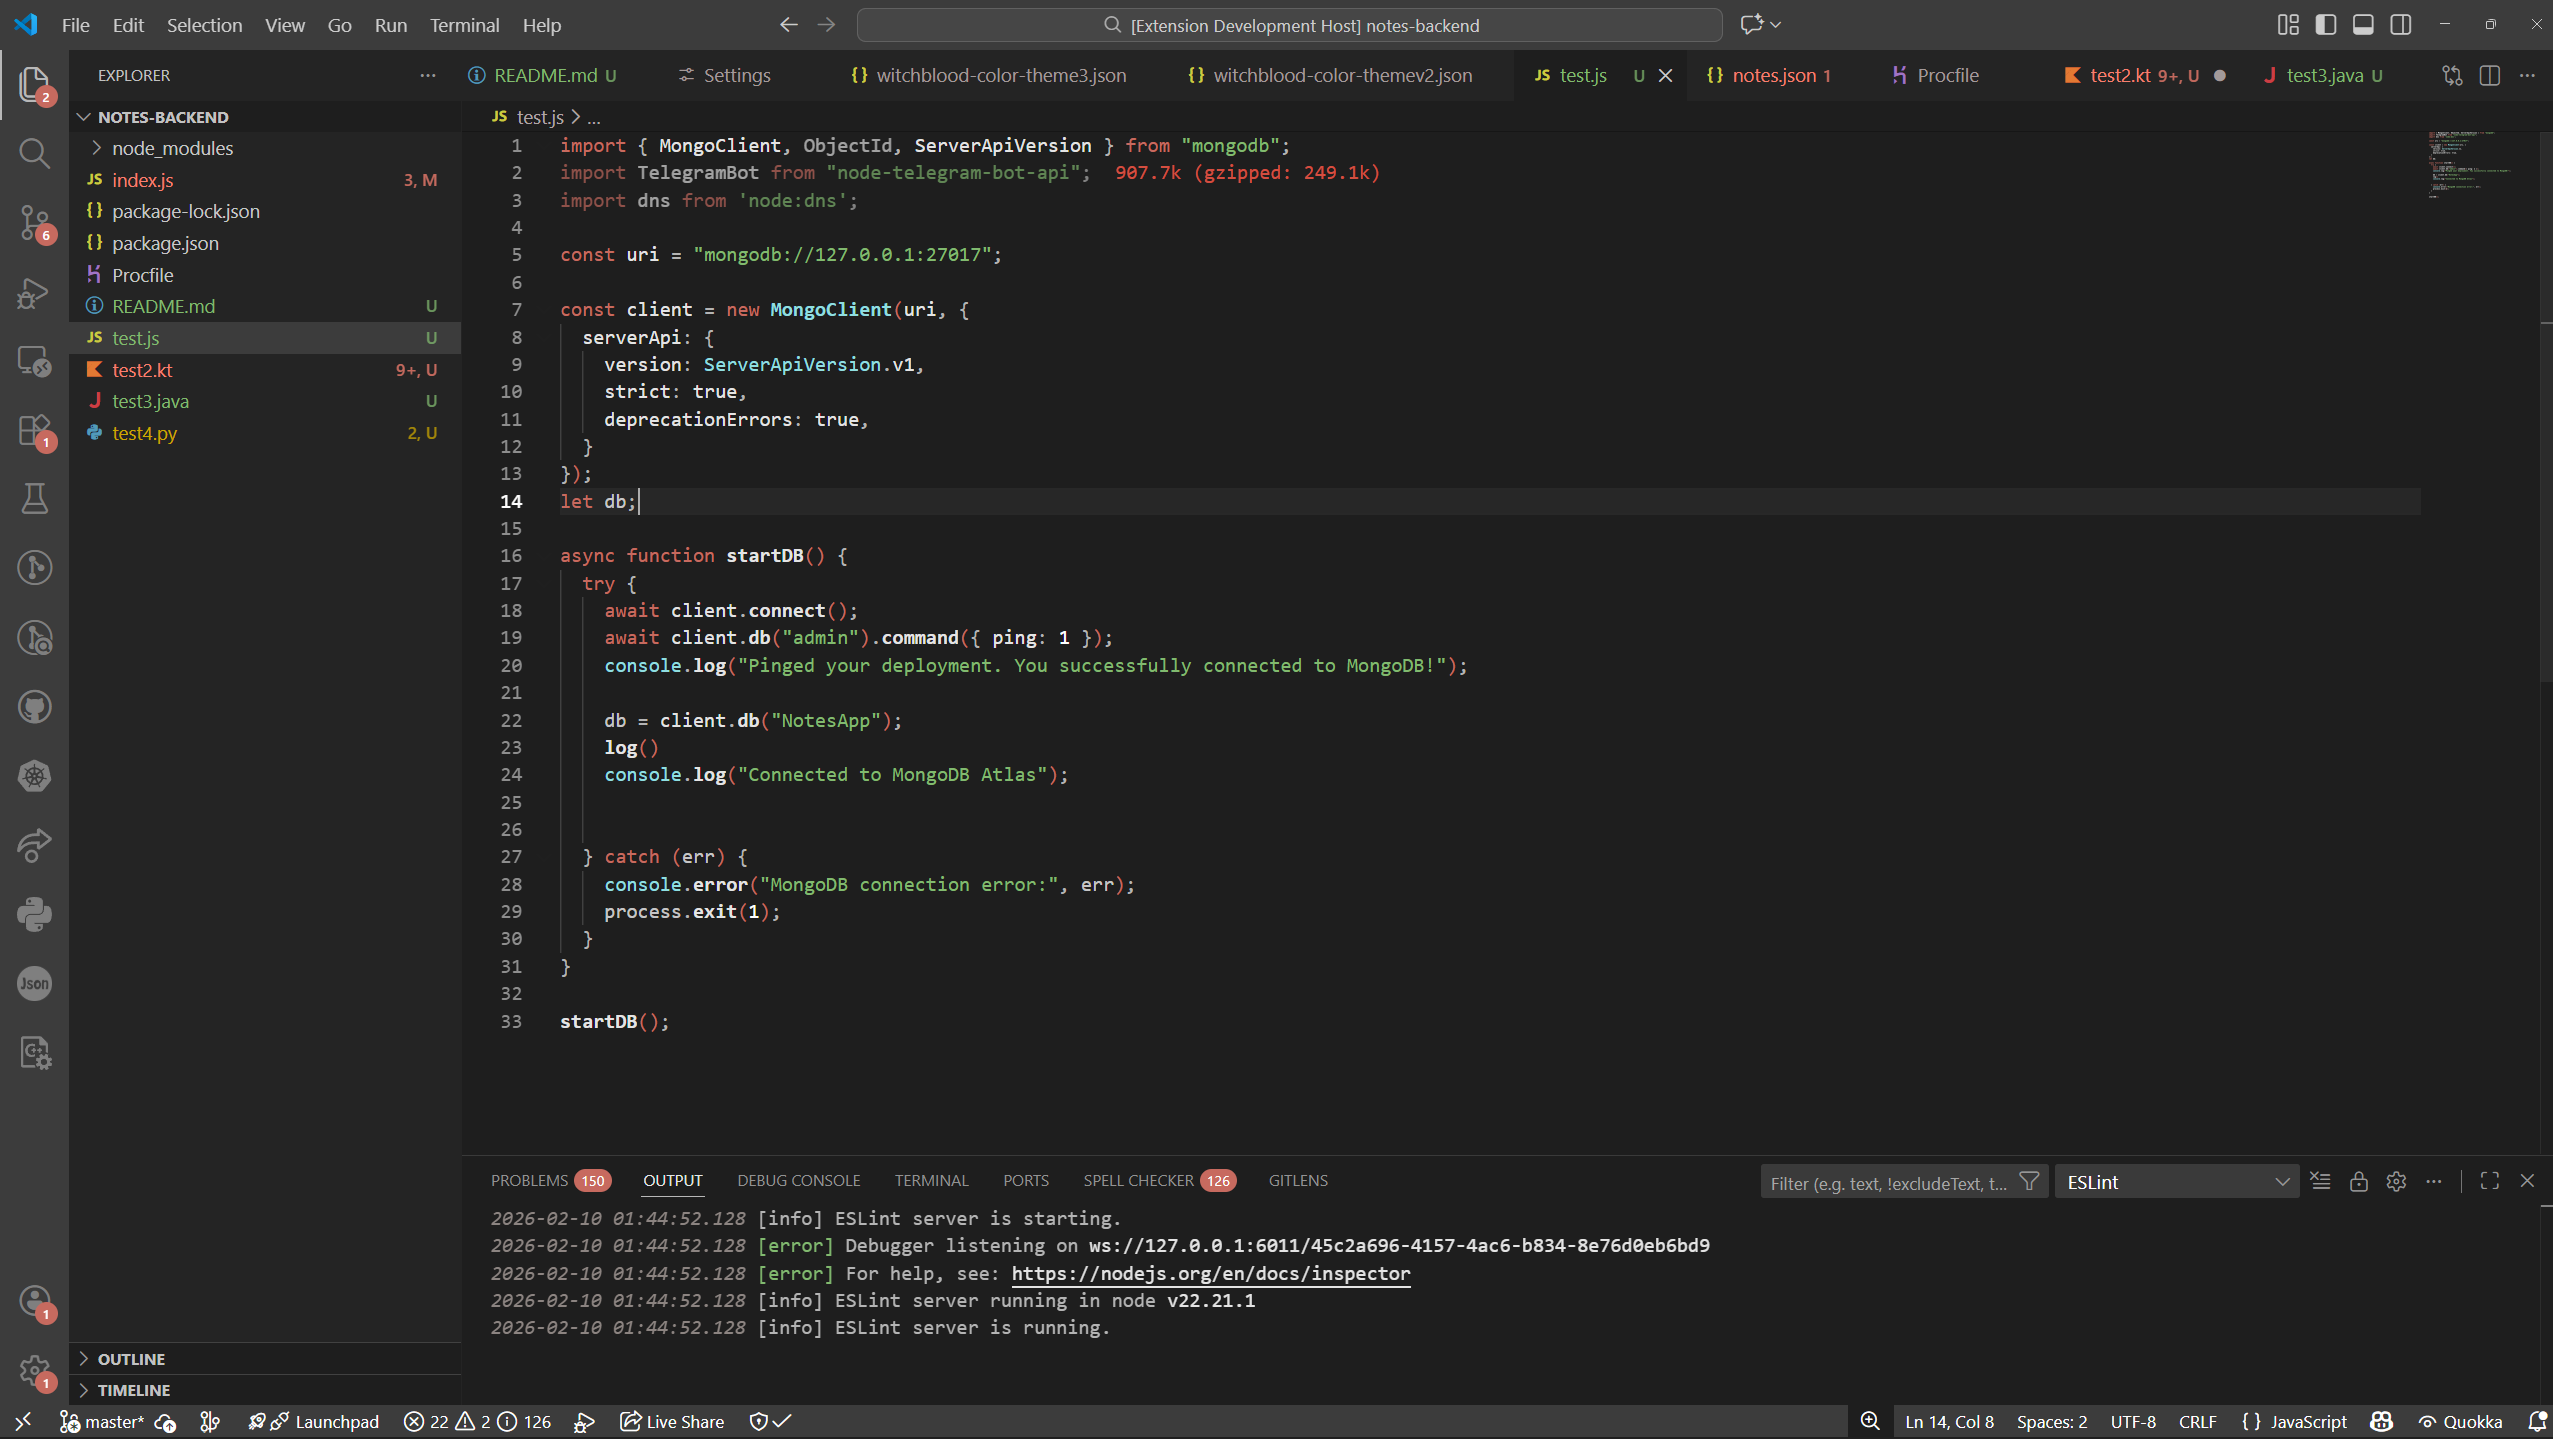Screen dimensions: 2553x1439
Task: Toggle the primary sidebar visibility
Action: (2326, 24)
